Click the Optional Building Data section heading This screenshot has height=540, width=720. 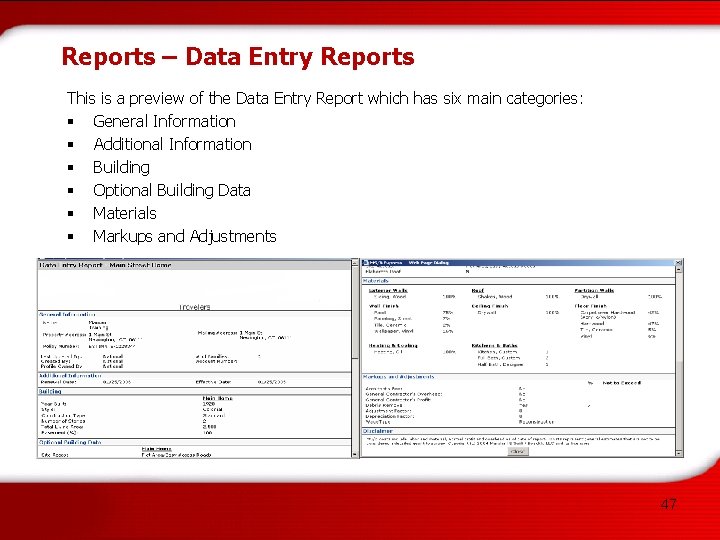70,442
